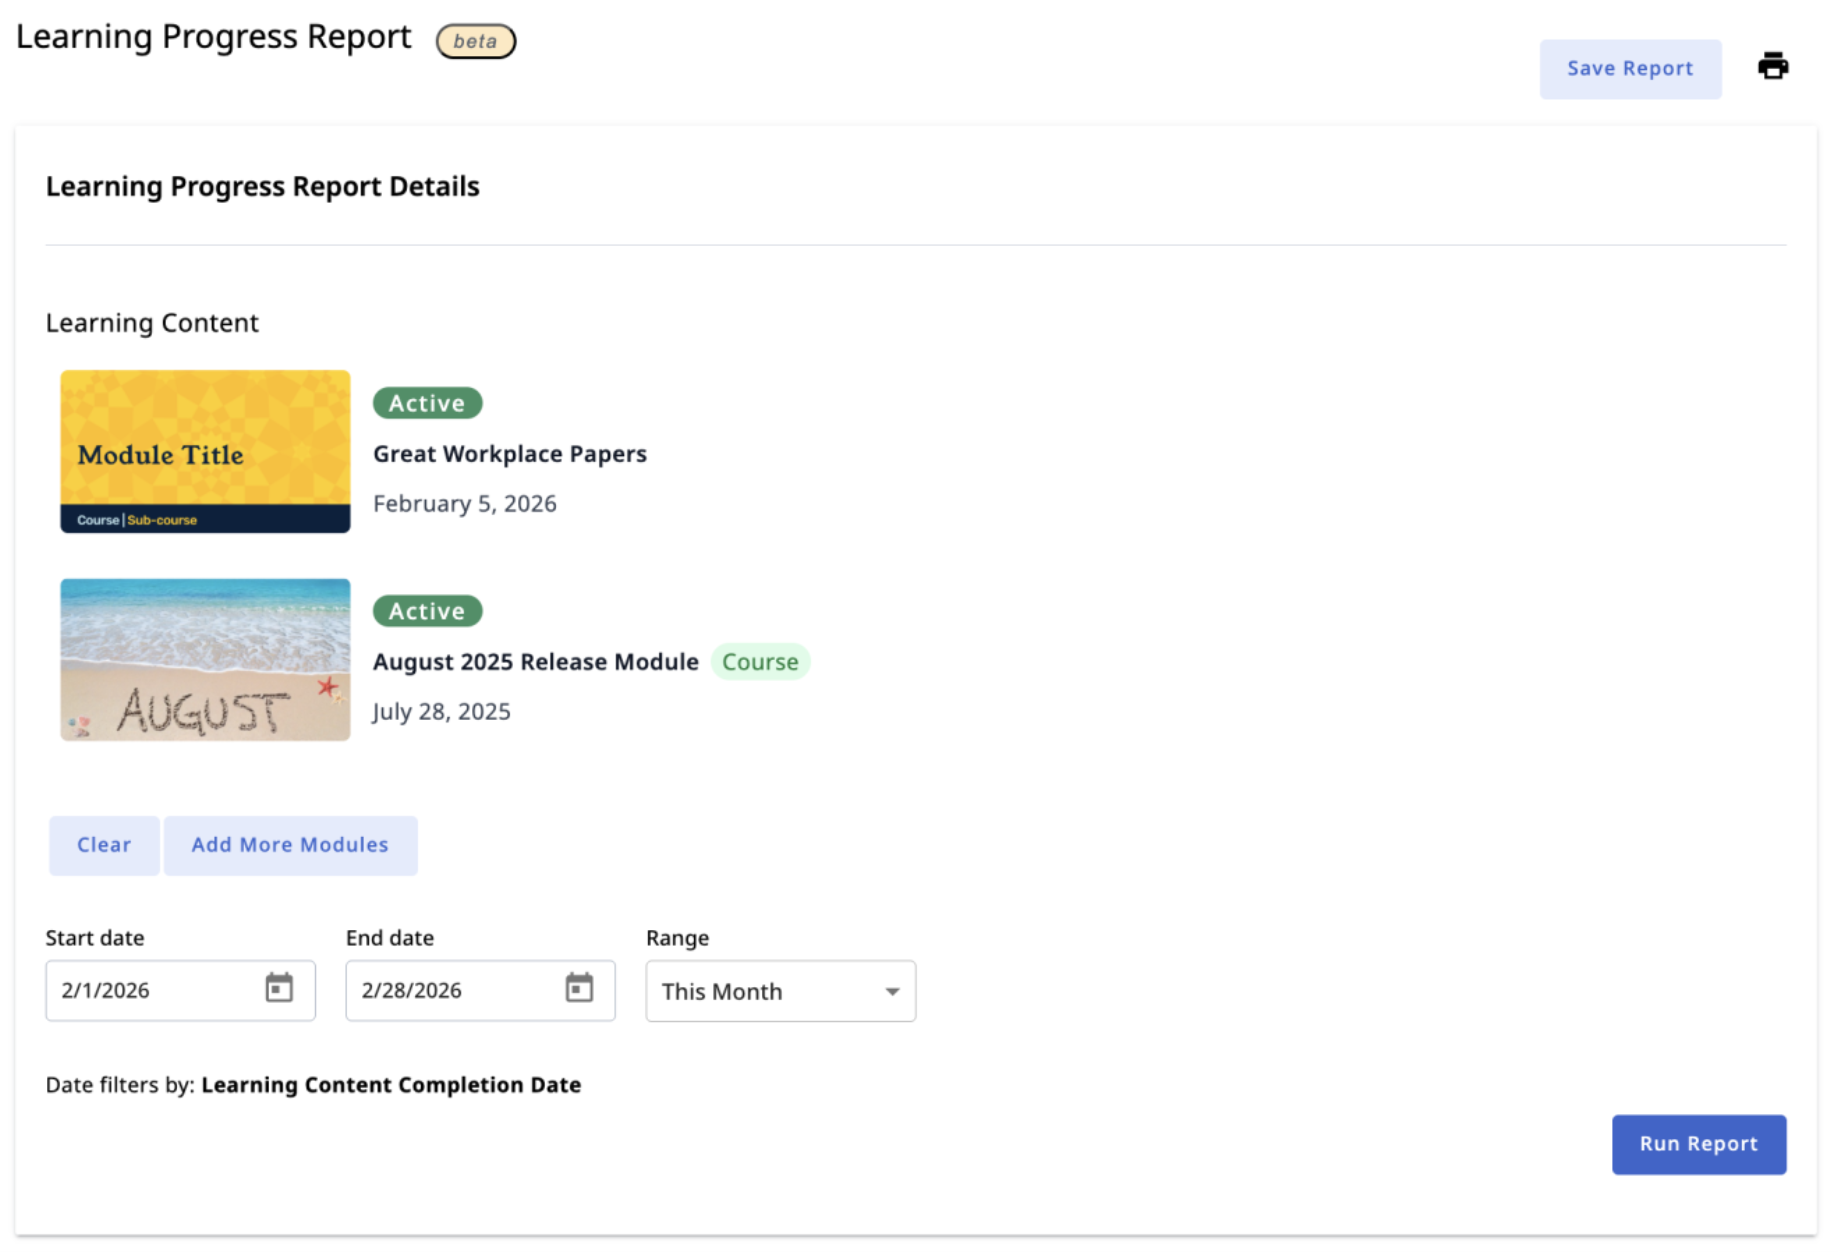Click the Active badge for Great Workplace Papers
This screenshot has height=1252, width=1838.
pos(427,403)
